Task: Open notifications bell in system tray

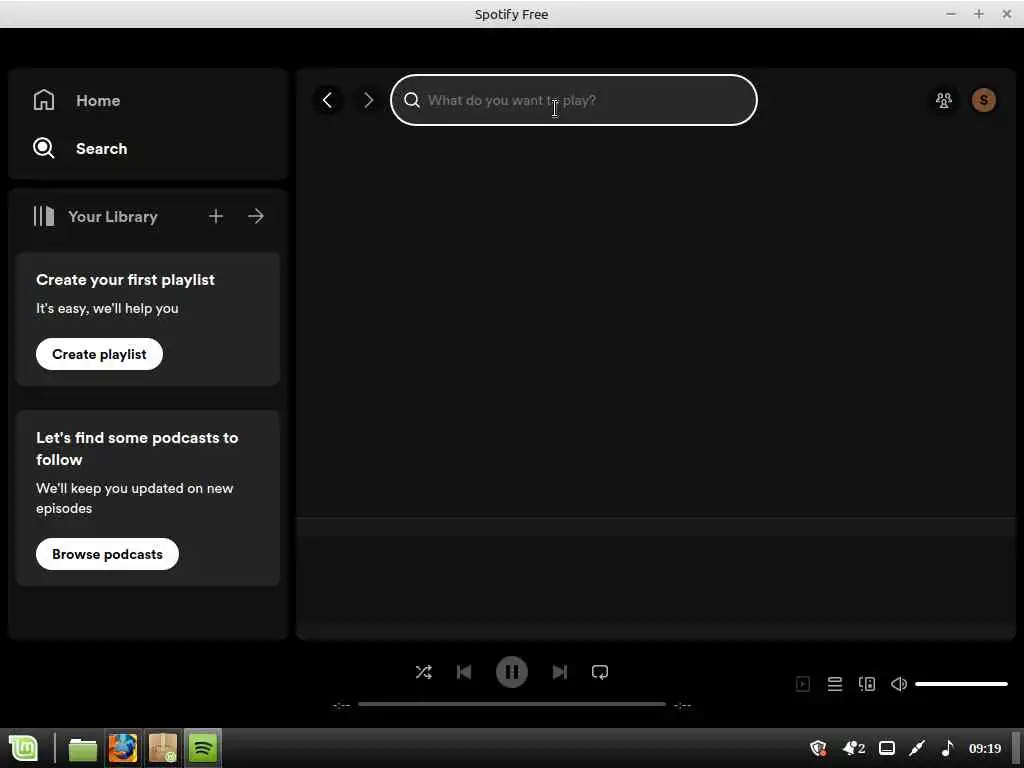Action: 854,748
